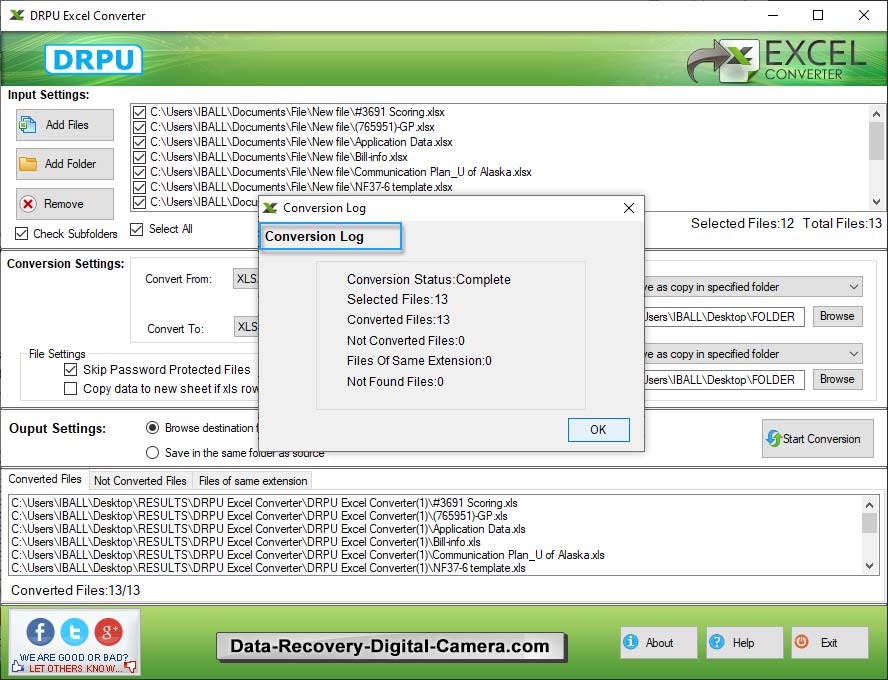Open the Help button

(744, 643)
